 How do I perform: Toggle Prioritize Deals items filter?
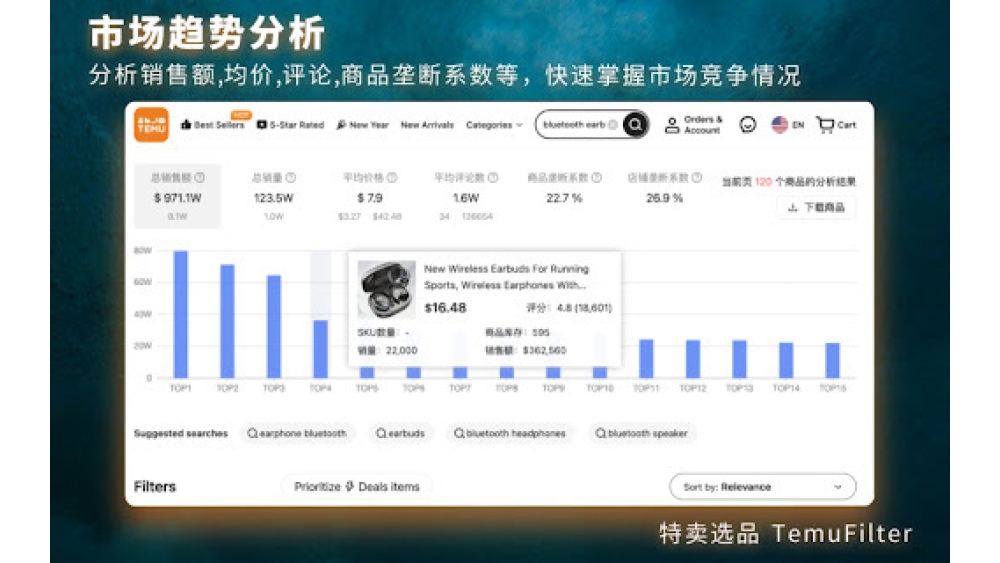point(357,487)
